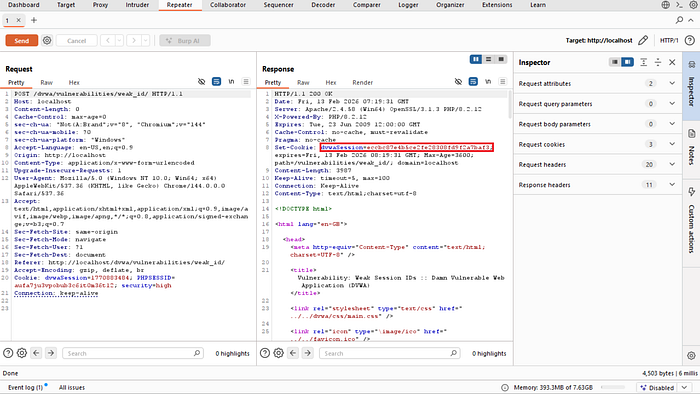Edit the target using the pencil icon
Image resolution: width=700 pixels, height=394 pixels.
(x=643, y=41)
